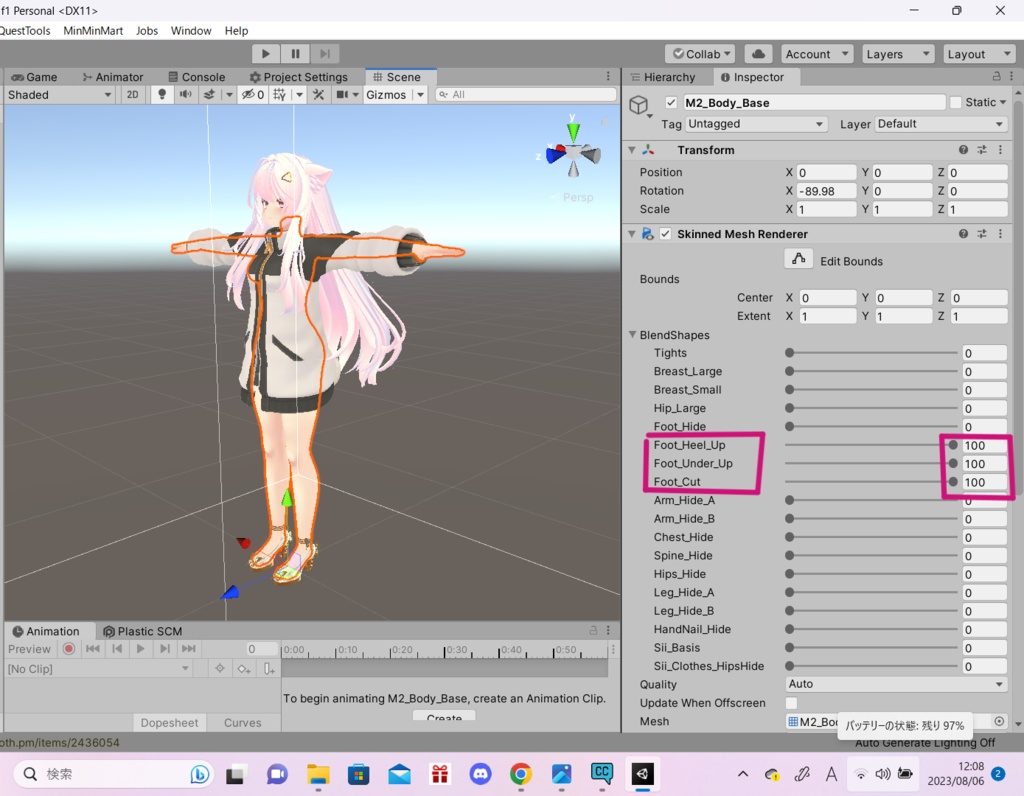The image size is (1024, 796).
Task: Click the effects toggle icon next to audio
Action: [209, 94]
